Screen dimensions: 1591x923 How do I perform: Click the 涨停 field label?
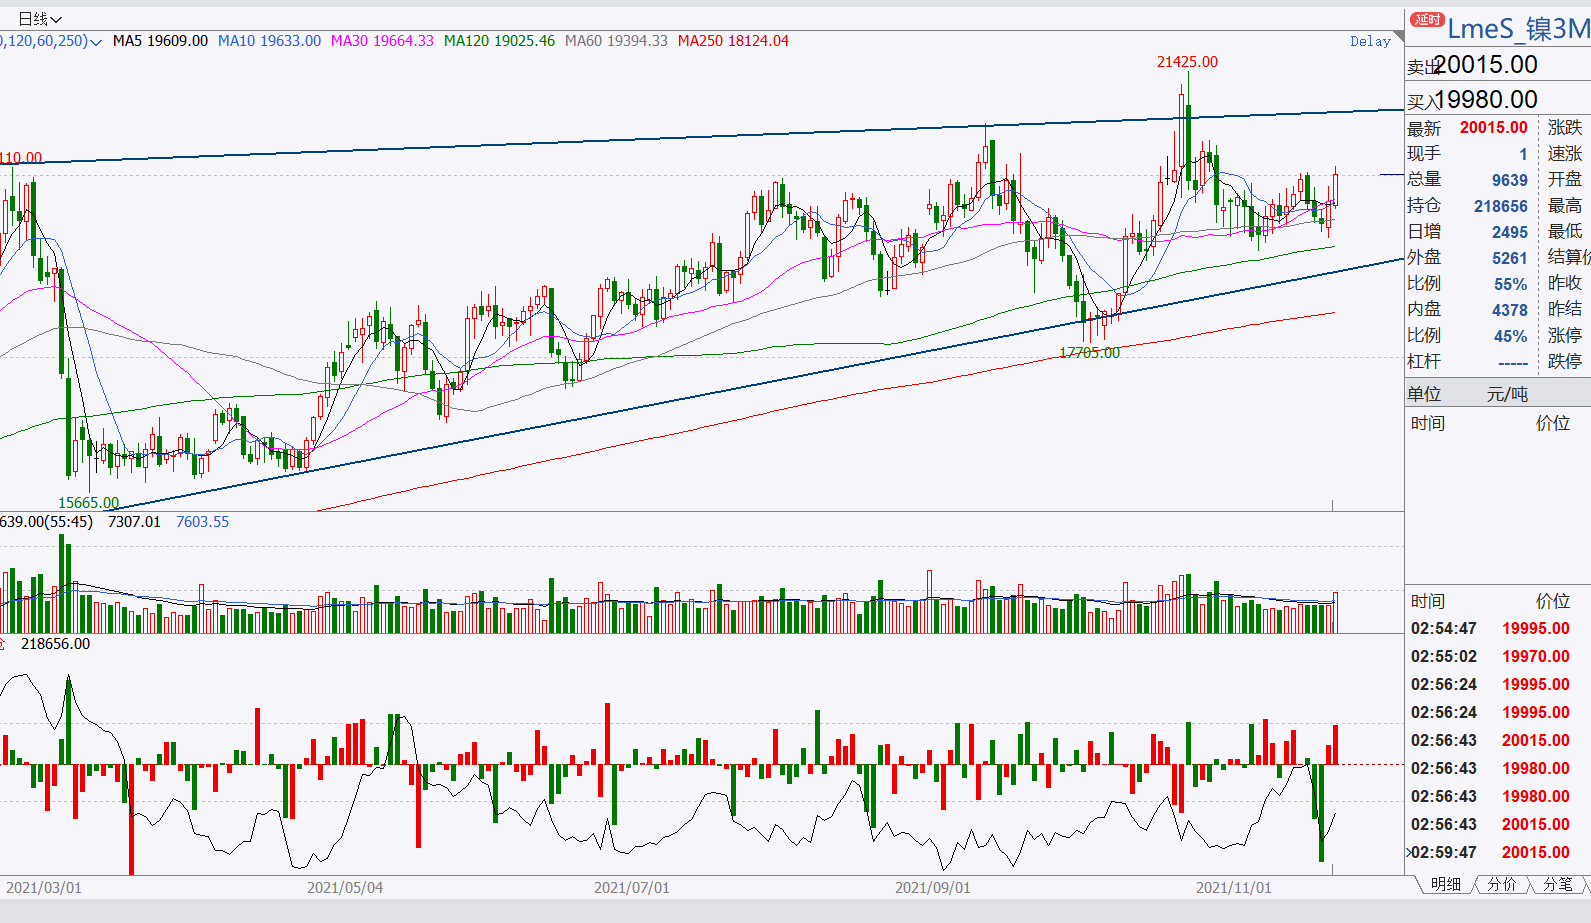tap(1565, 335)
